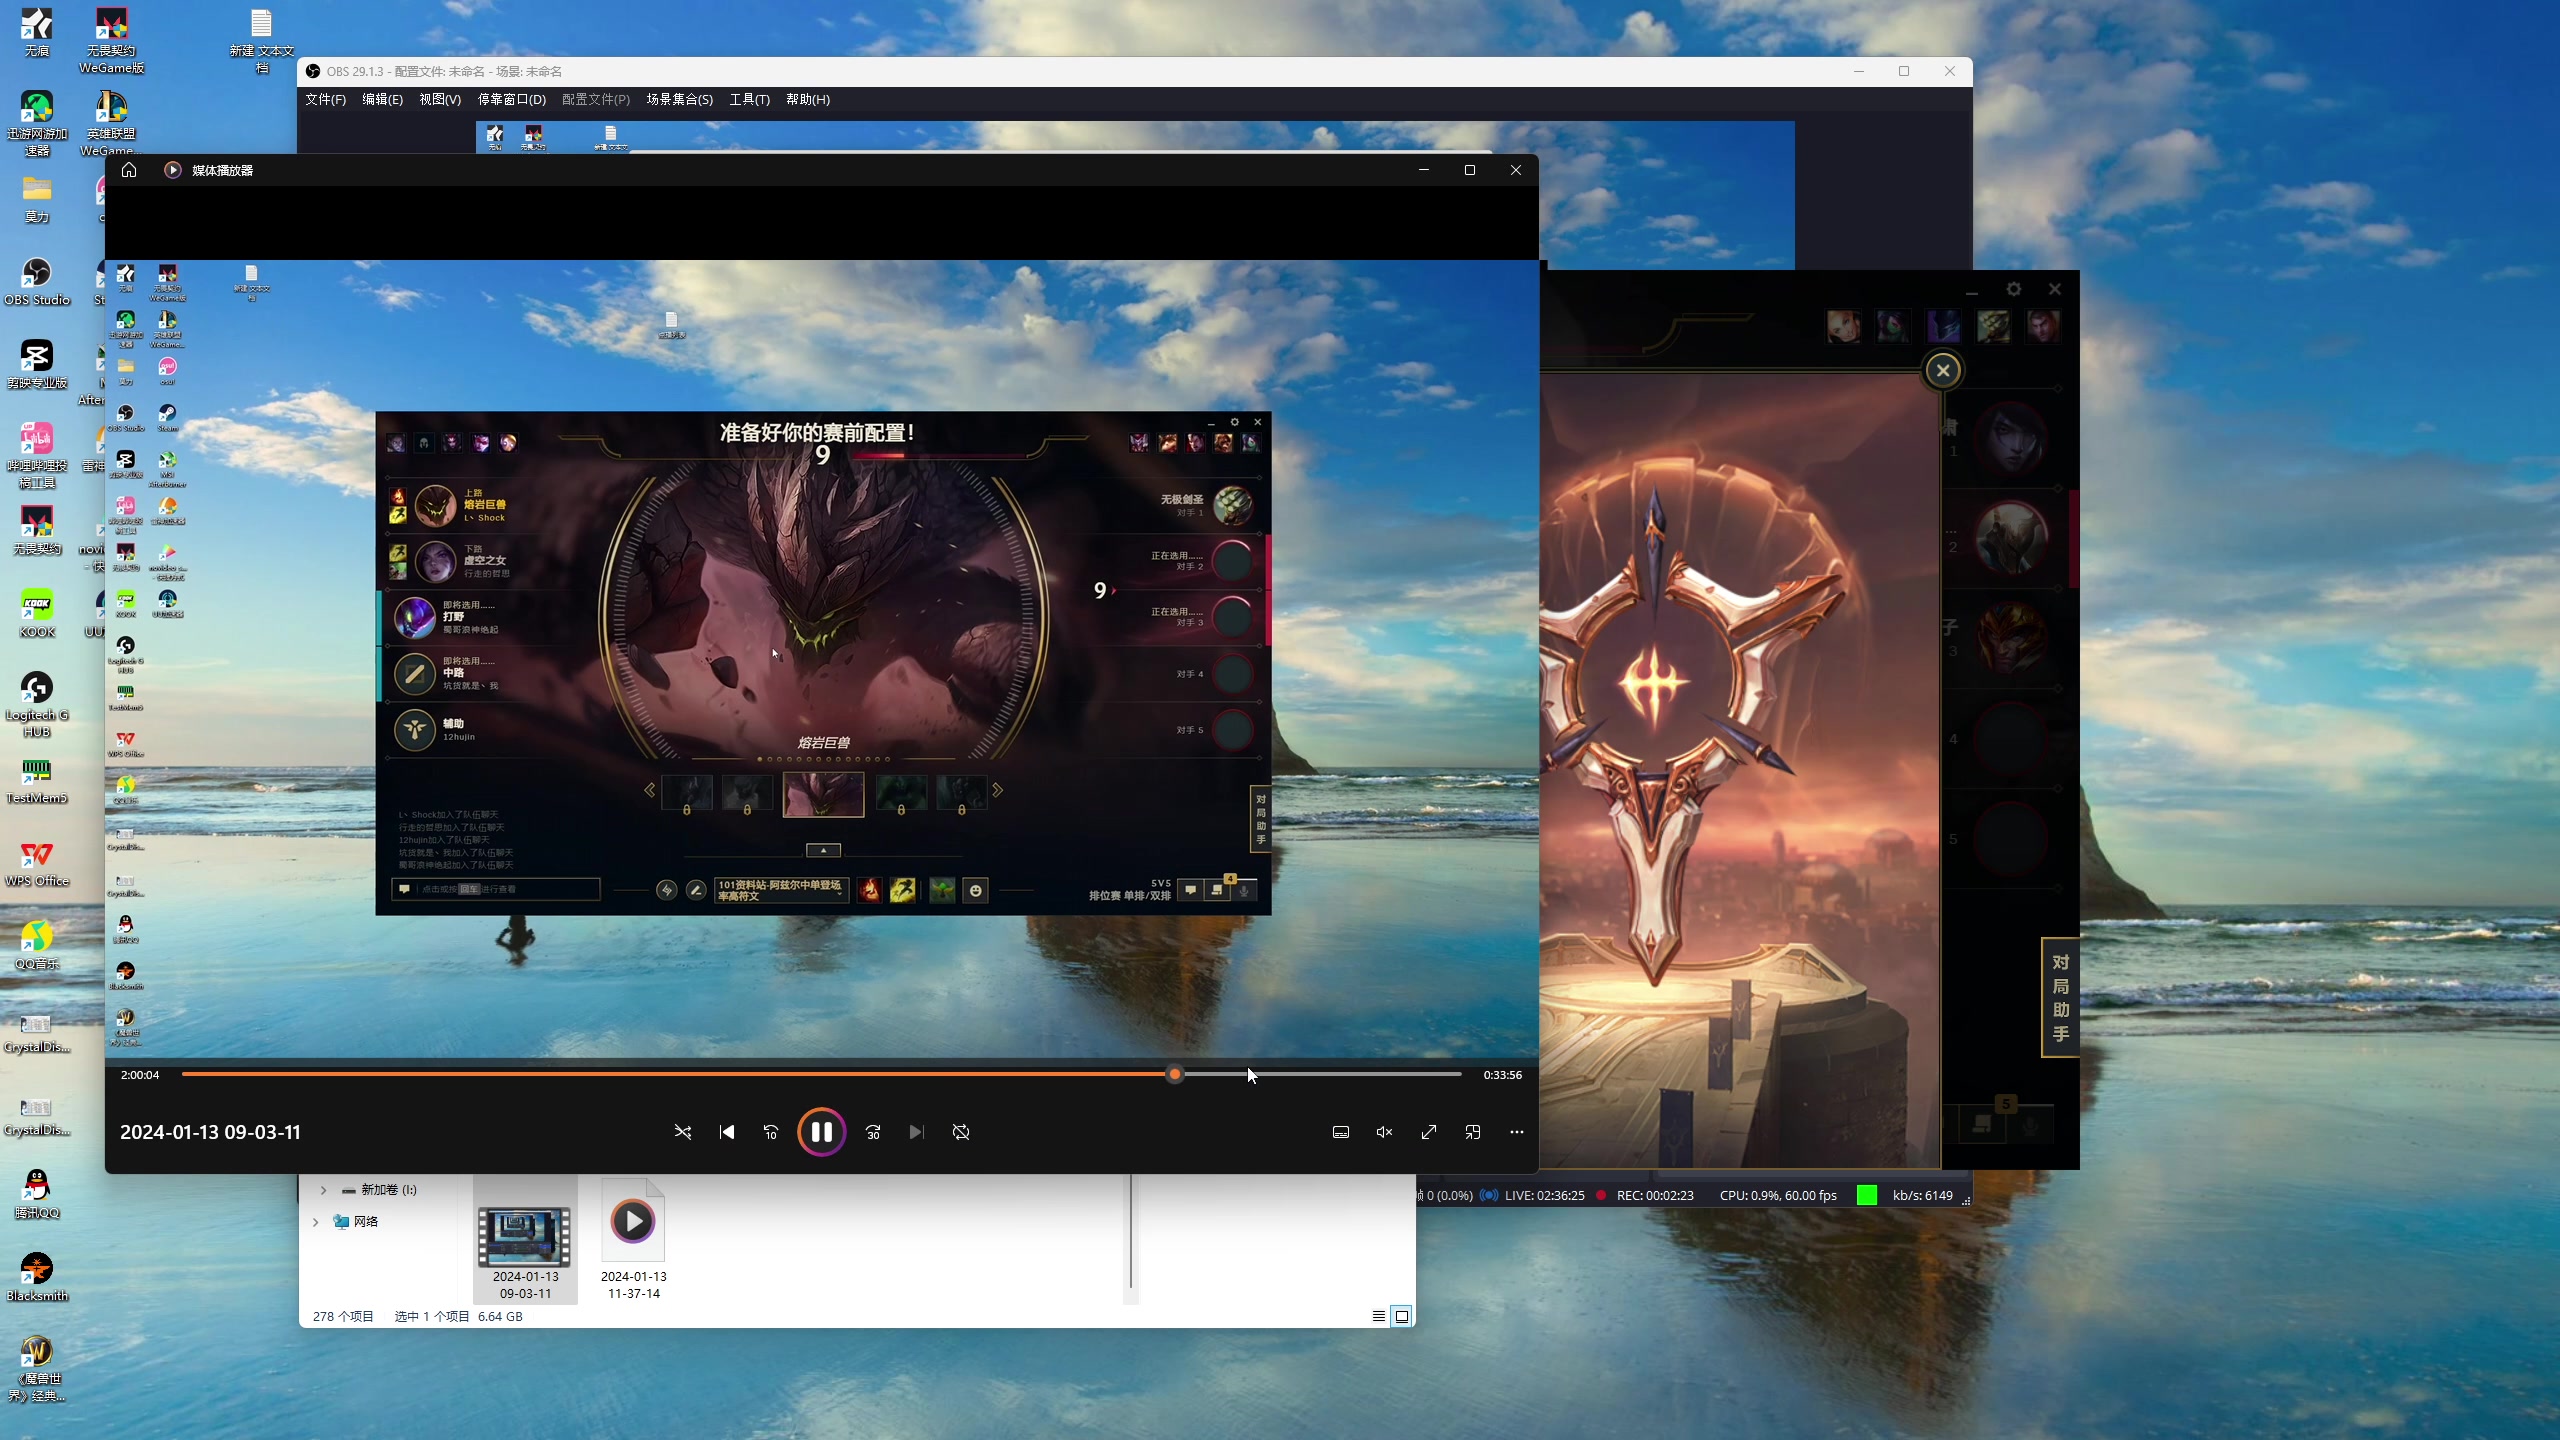2560x1440 pixels.
Task: Toggle shuffle in media player
Action: [683, 1132]
